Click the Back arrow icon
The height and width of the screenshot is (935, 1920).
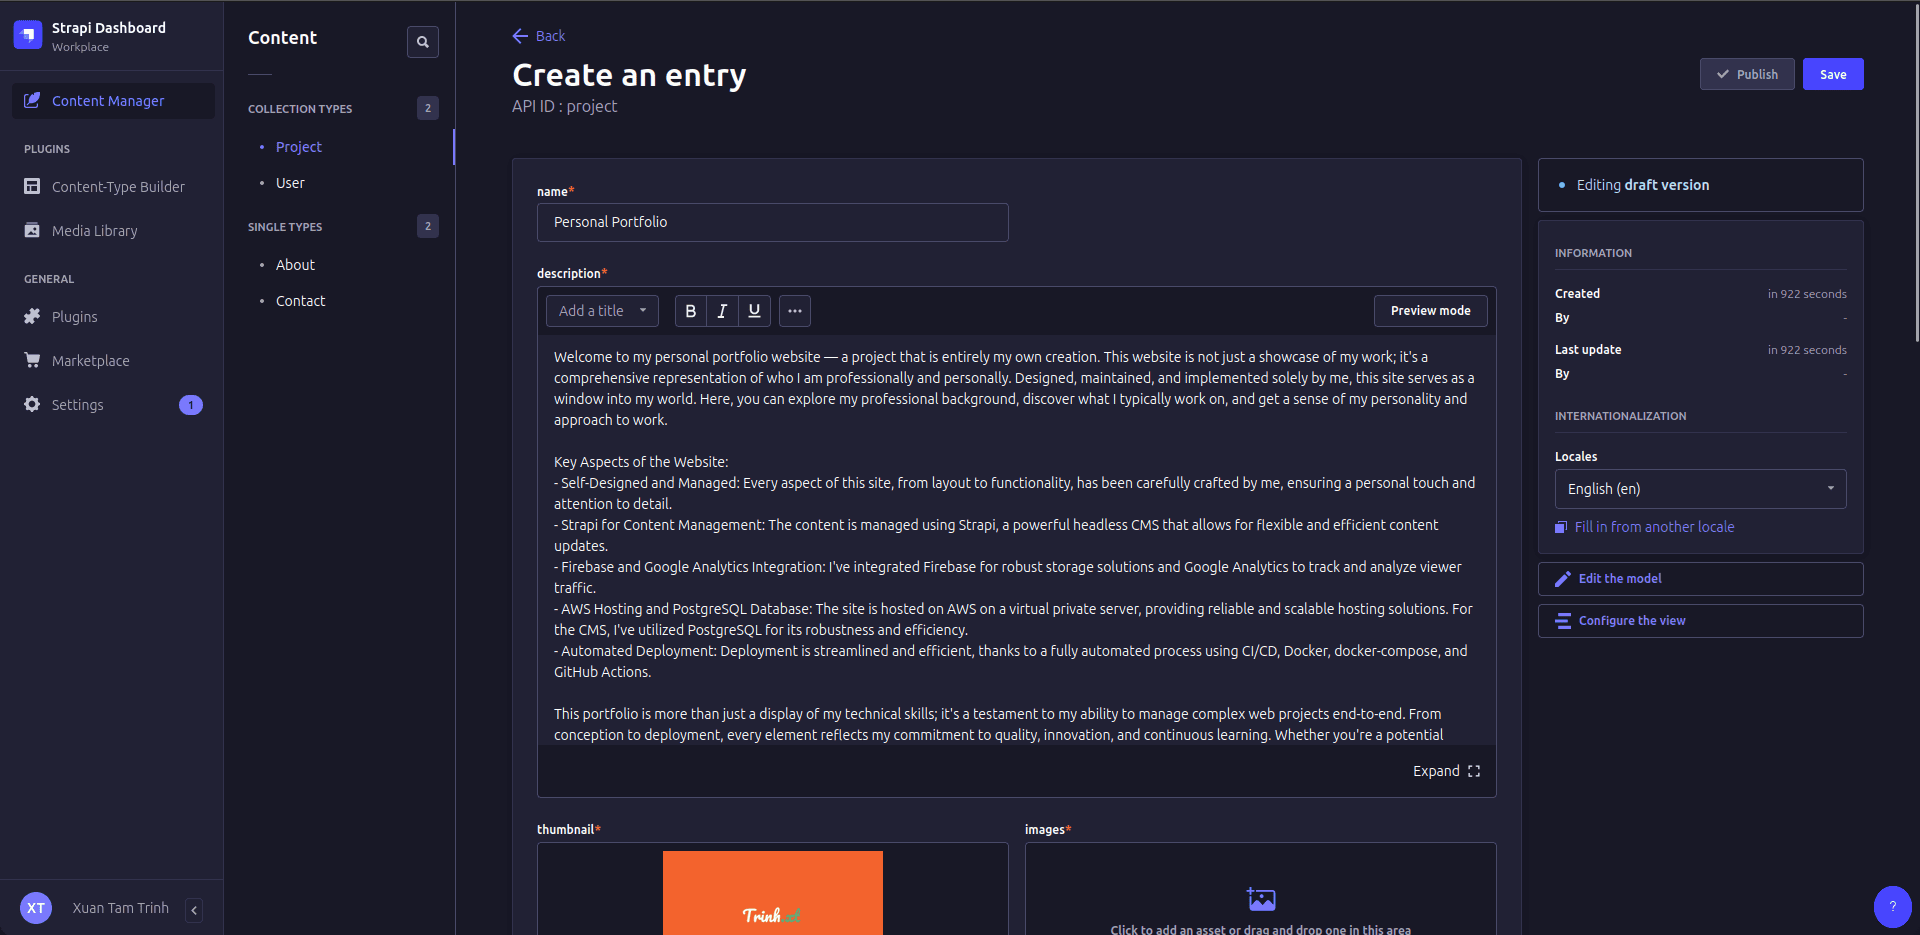(x=520, y=36)
